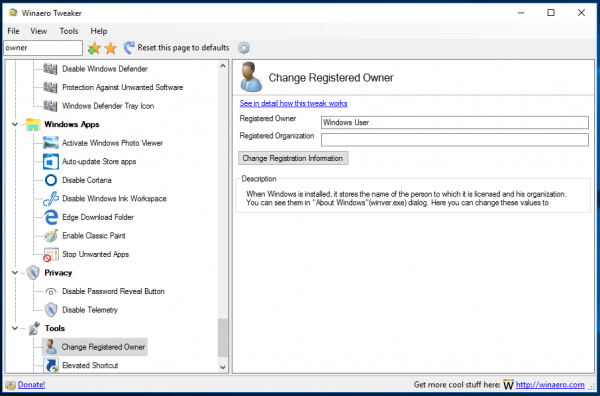The width and height of the screenshot is (600, 396).
Task: Click into the Registered Organization field
Action: point(455,140)
